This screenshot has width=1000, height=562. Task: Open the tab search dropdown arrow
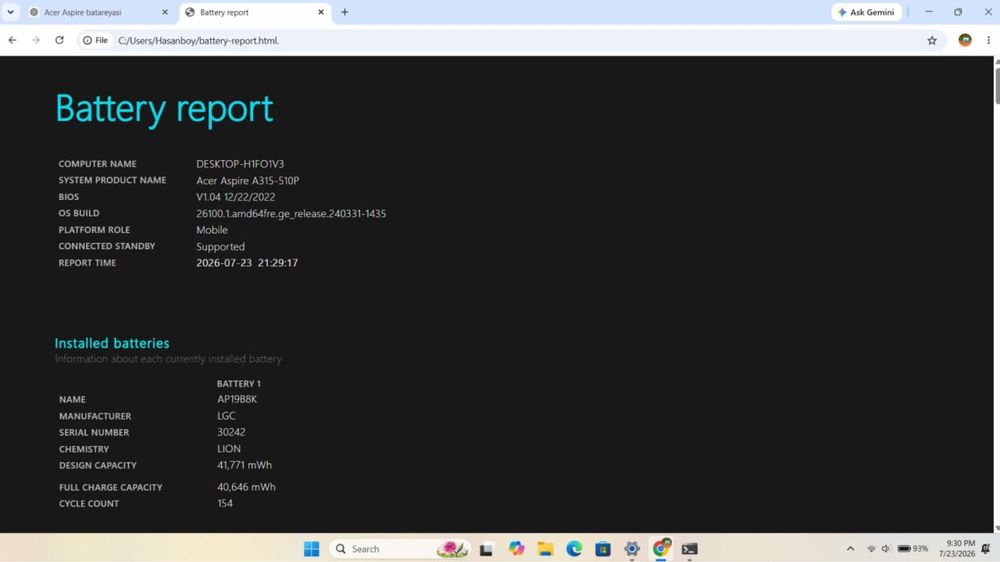10,12
